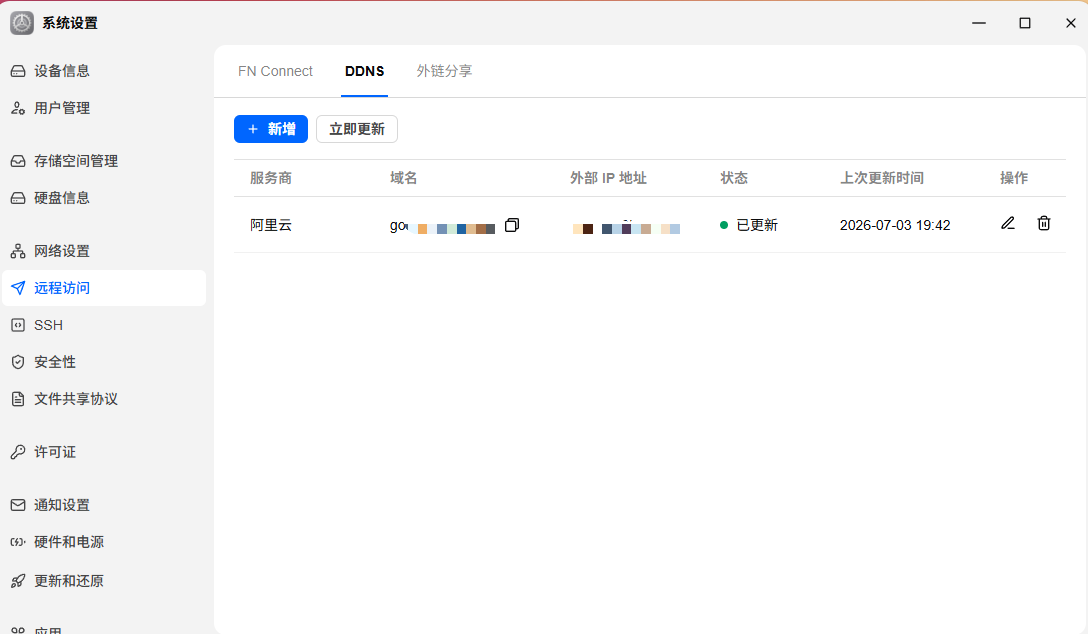The height and width of the screenshot is (634, 1088).
Task: Click the 服务商 column header
Action: tap(271, 178)
